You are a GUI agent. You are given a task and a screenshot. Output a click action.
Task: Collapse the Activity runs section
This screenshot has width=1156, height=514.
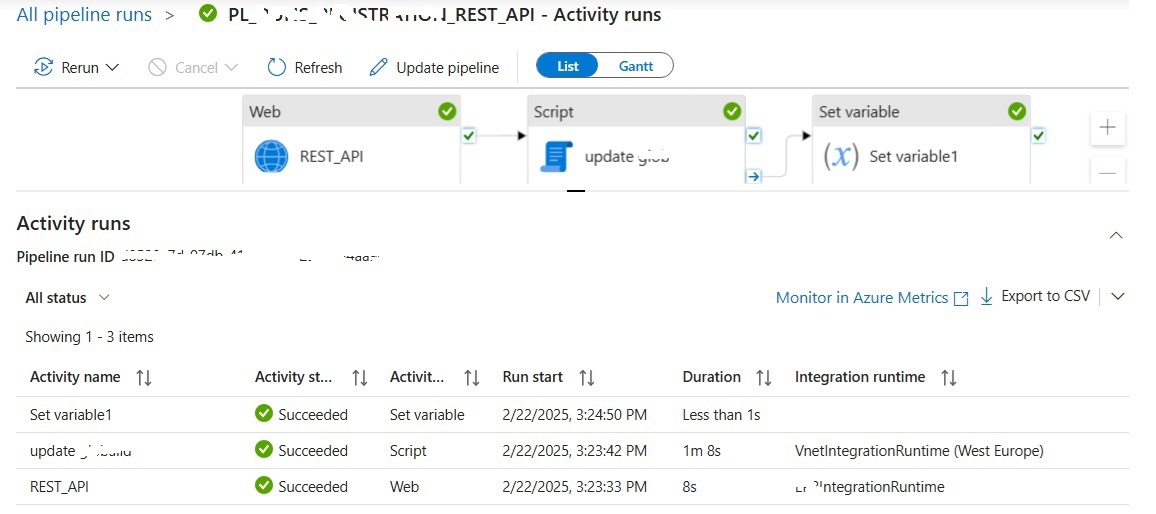(x=1116, y=235)
